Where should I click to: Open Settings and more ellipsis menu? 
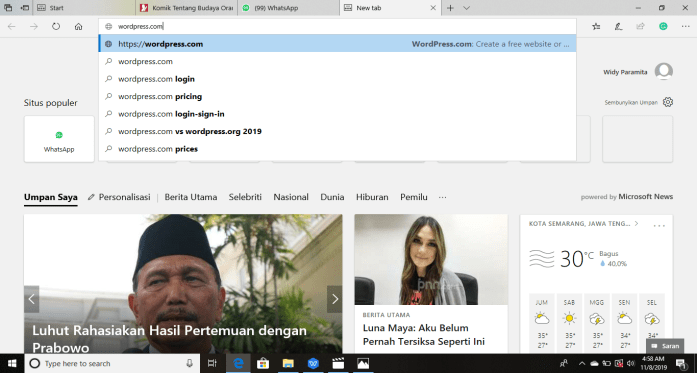pyautogui.click(x=685, y=26)
